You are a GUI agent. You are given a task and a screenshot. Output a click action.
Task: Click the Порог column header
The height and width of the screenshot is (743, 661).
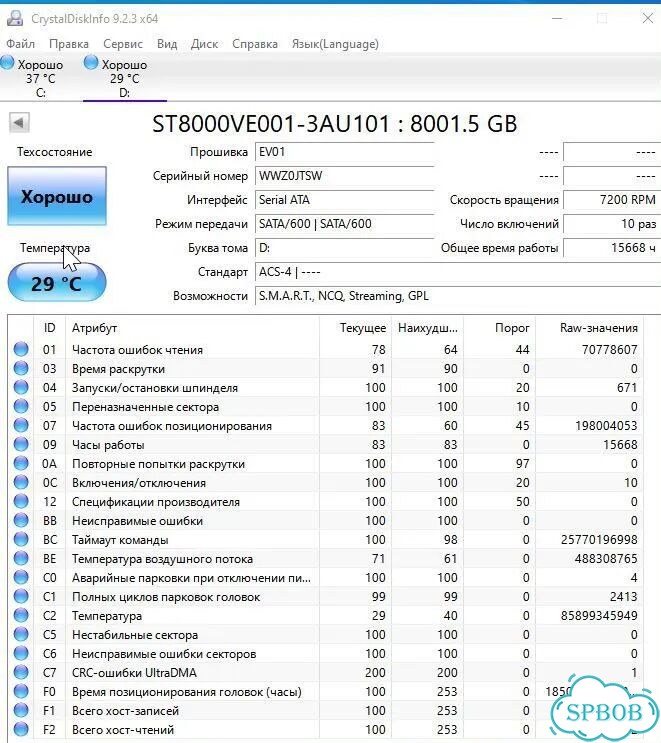click(499, 328)
